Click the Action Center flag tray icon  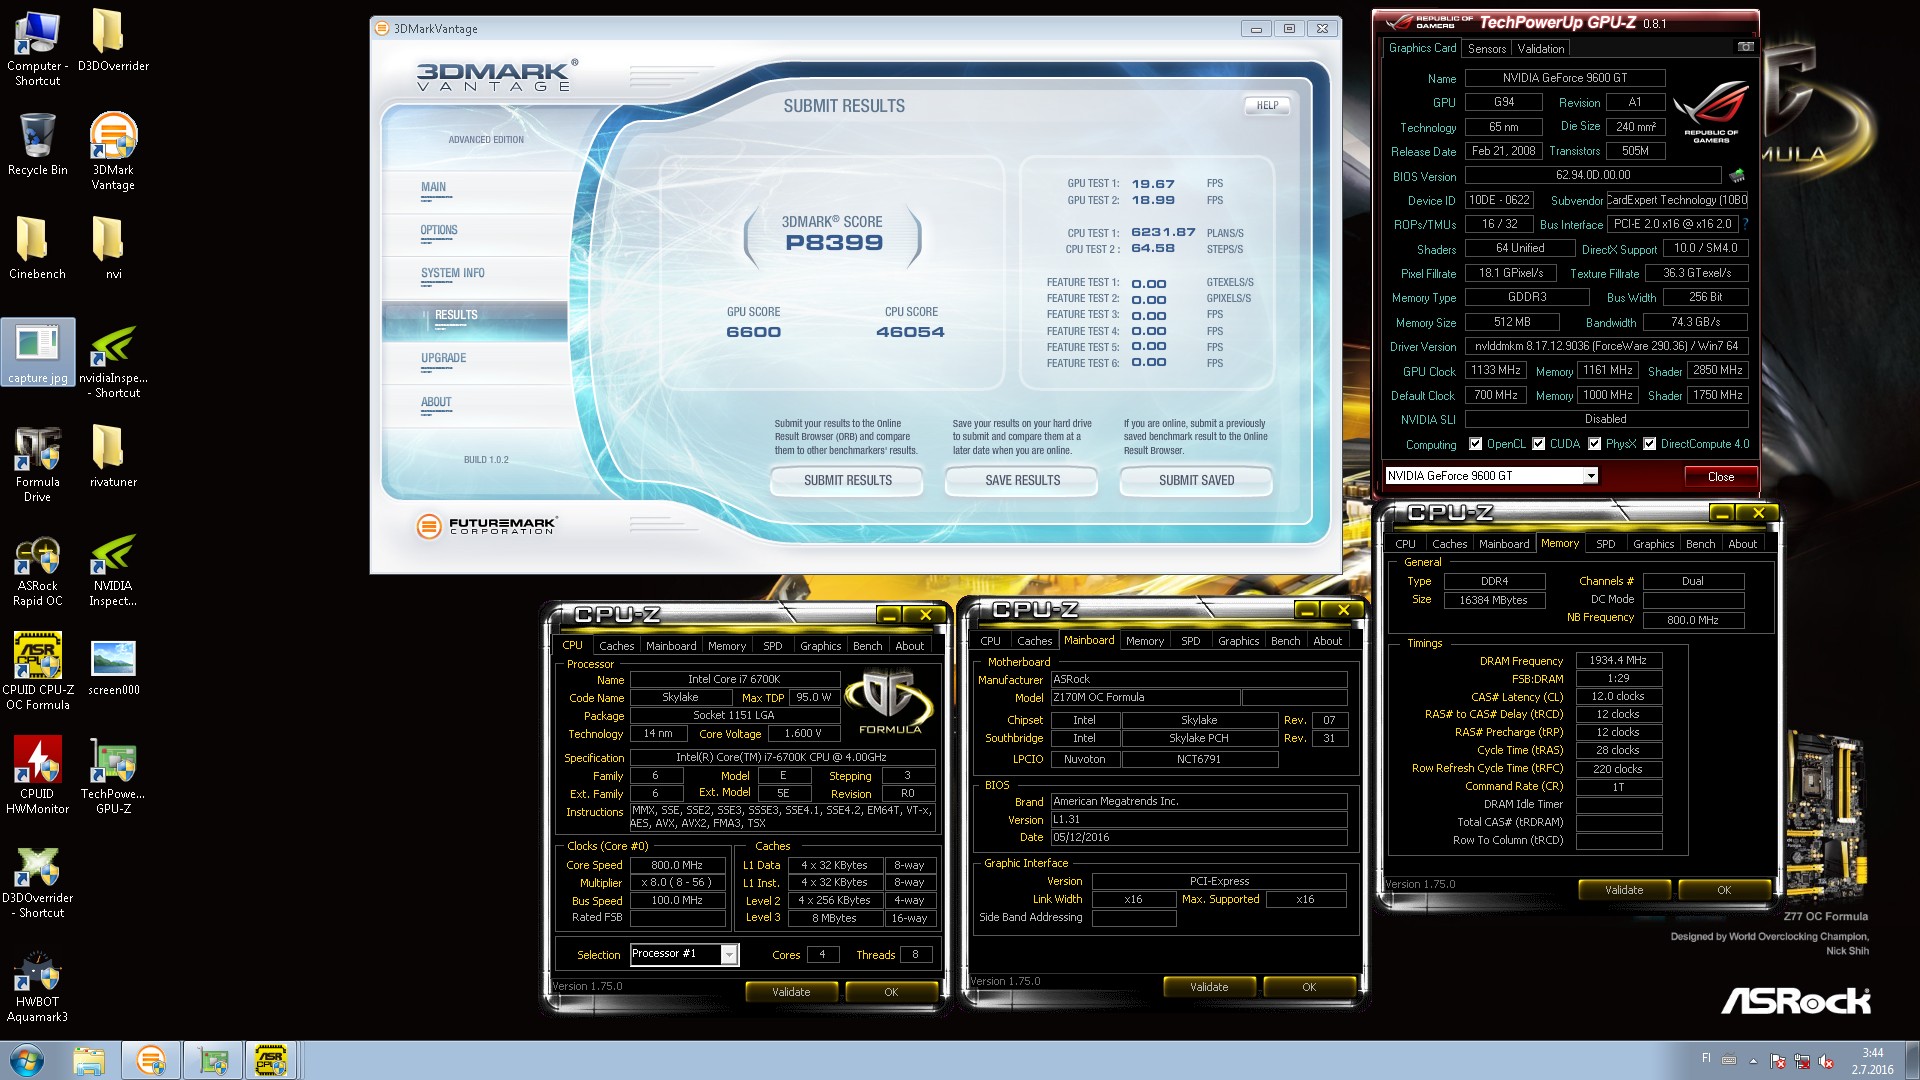[x=1777, y=1061]
